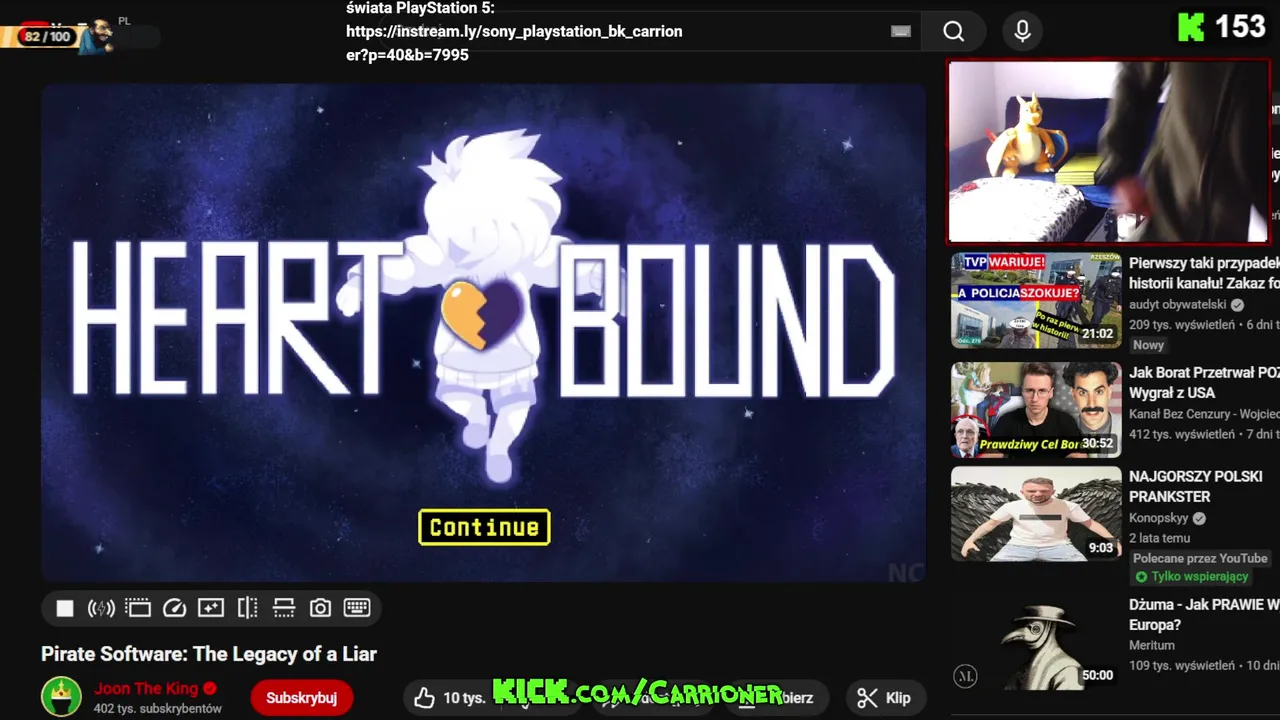The height and width of the screenshot is (720, 1280).
Task: Open the Kanał Bez Cenzury channel
Action: (1204, 414)
